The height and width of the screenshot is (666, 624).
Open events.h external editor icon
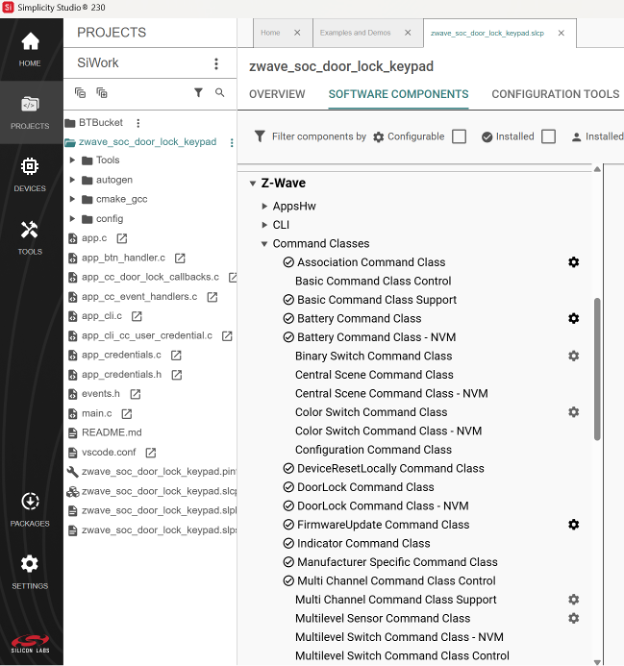click(x=136, y=395)
